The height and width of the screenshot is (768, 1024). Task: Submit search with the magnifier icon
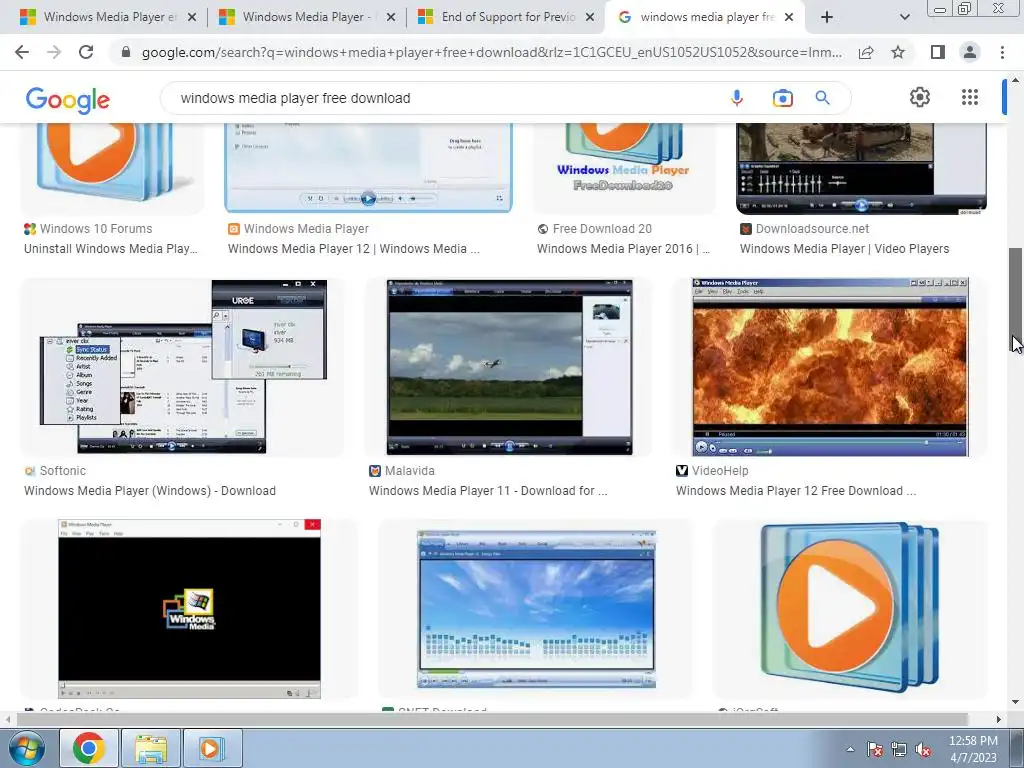point(822,98)
